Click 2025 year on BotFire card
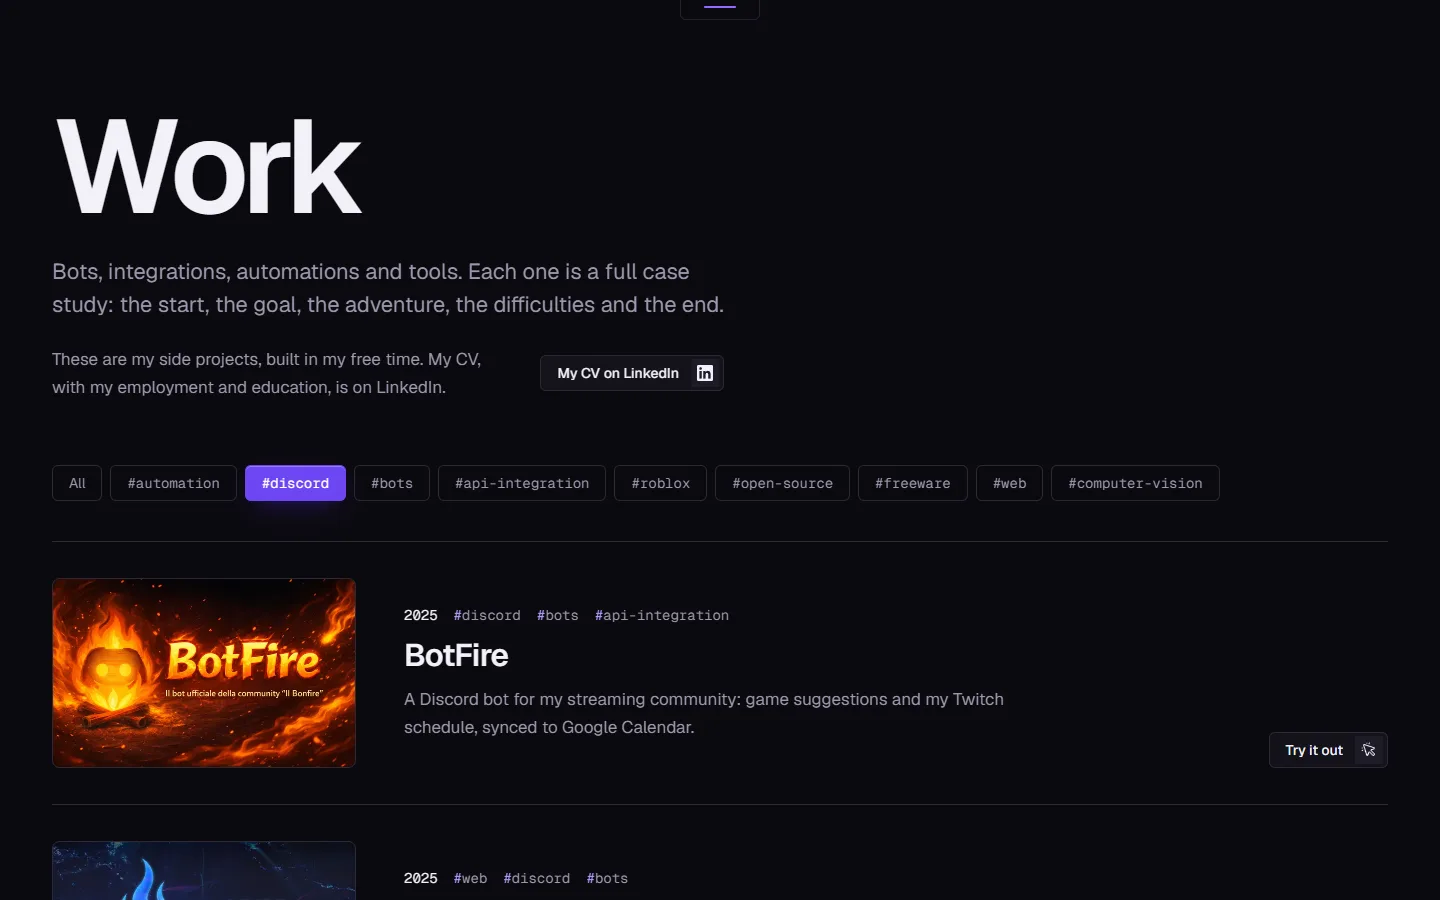Viewport: 1440px width, 900px height. pyautogui.click(x=421, y=615)
